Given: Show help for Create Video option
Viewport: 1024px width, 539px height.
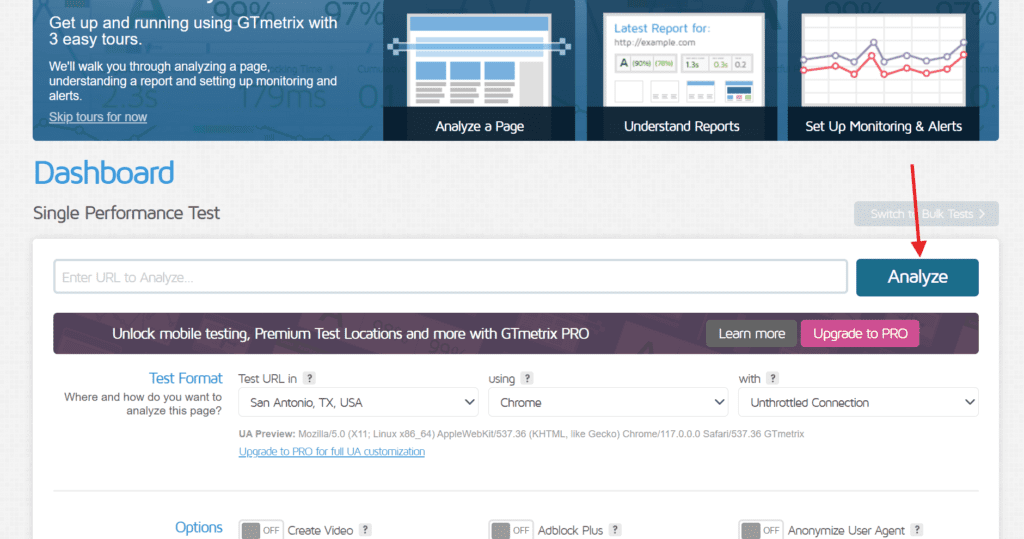Looking at the screenshot, I should point(365,530).
